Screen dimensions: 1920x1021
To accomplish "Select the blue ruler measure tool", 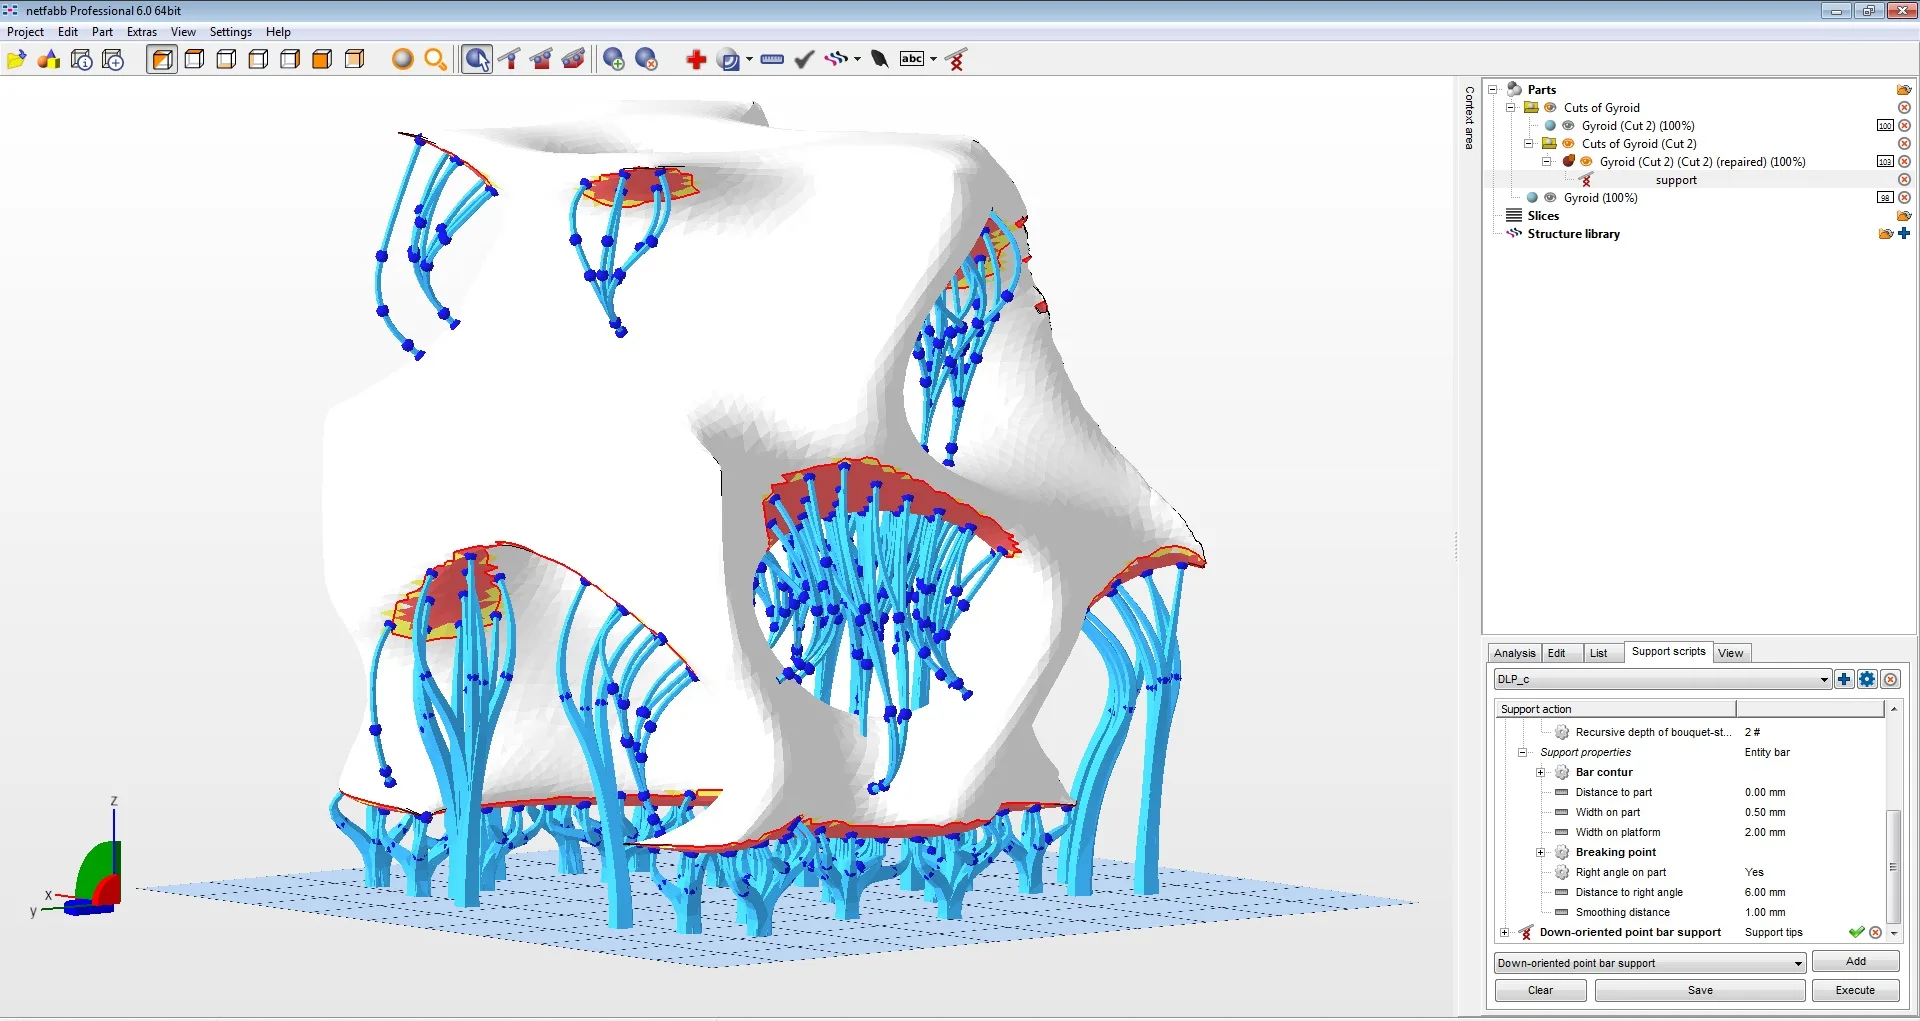I will tap(772, 60).
